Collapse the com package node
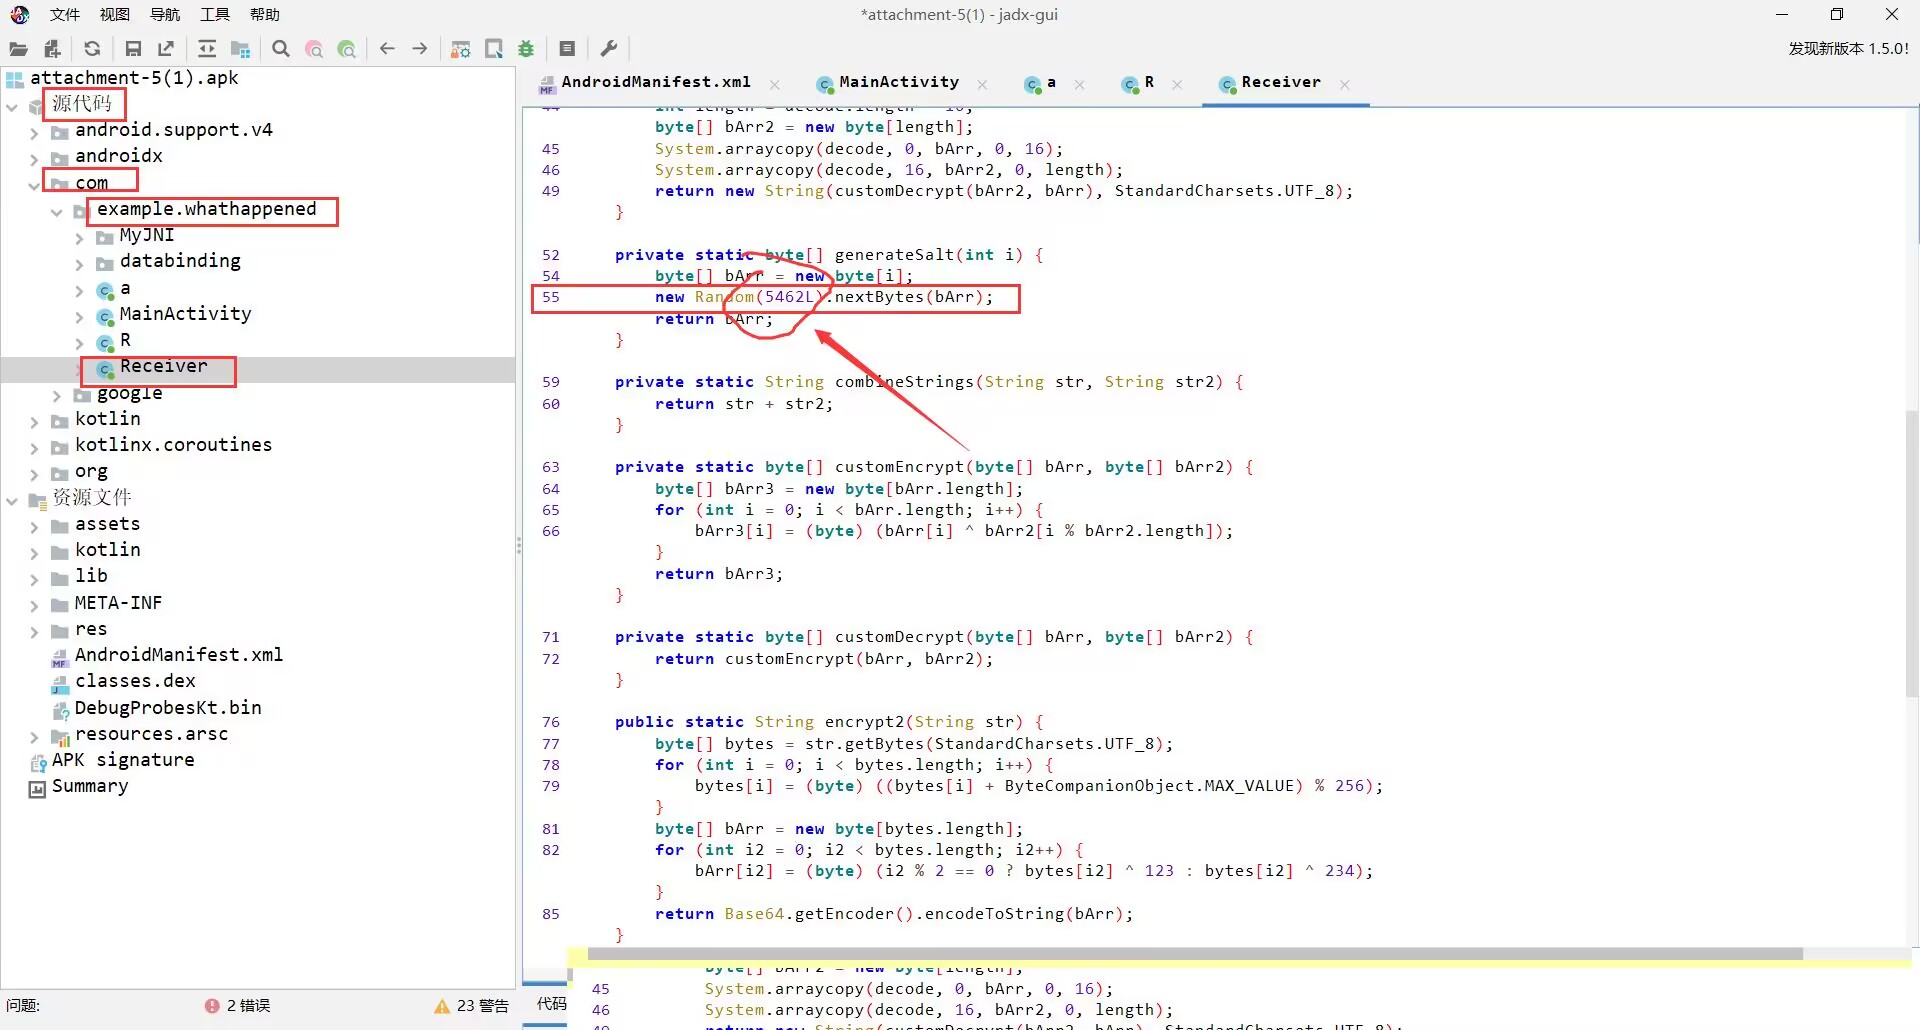 [34, 185]
